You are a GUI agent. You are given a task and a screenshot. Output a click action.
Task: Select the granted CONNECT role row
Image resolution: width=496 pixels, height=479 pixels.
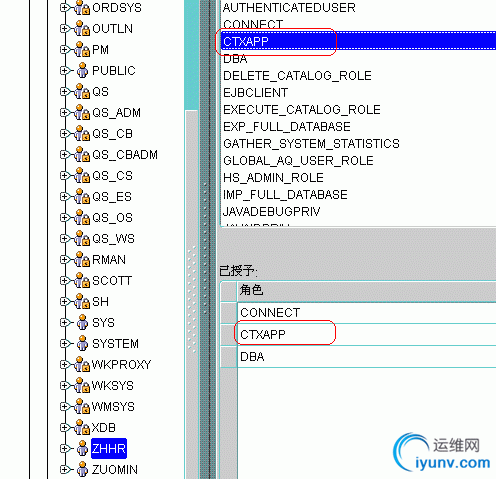367,313
